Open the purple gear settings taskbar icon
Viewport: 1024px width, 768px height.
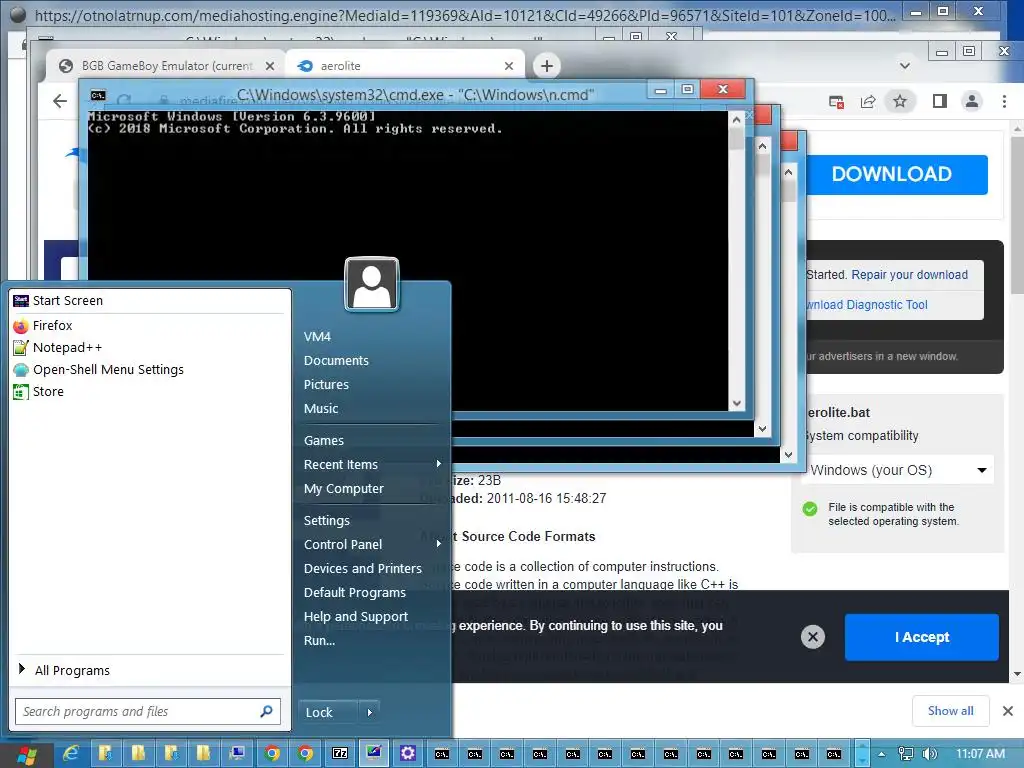pos(408,754)
